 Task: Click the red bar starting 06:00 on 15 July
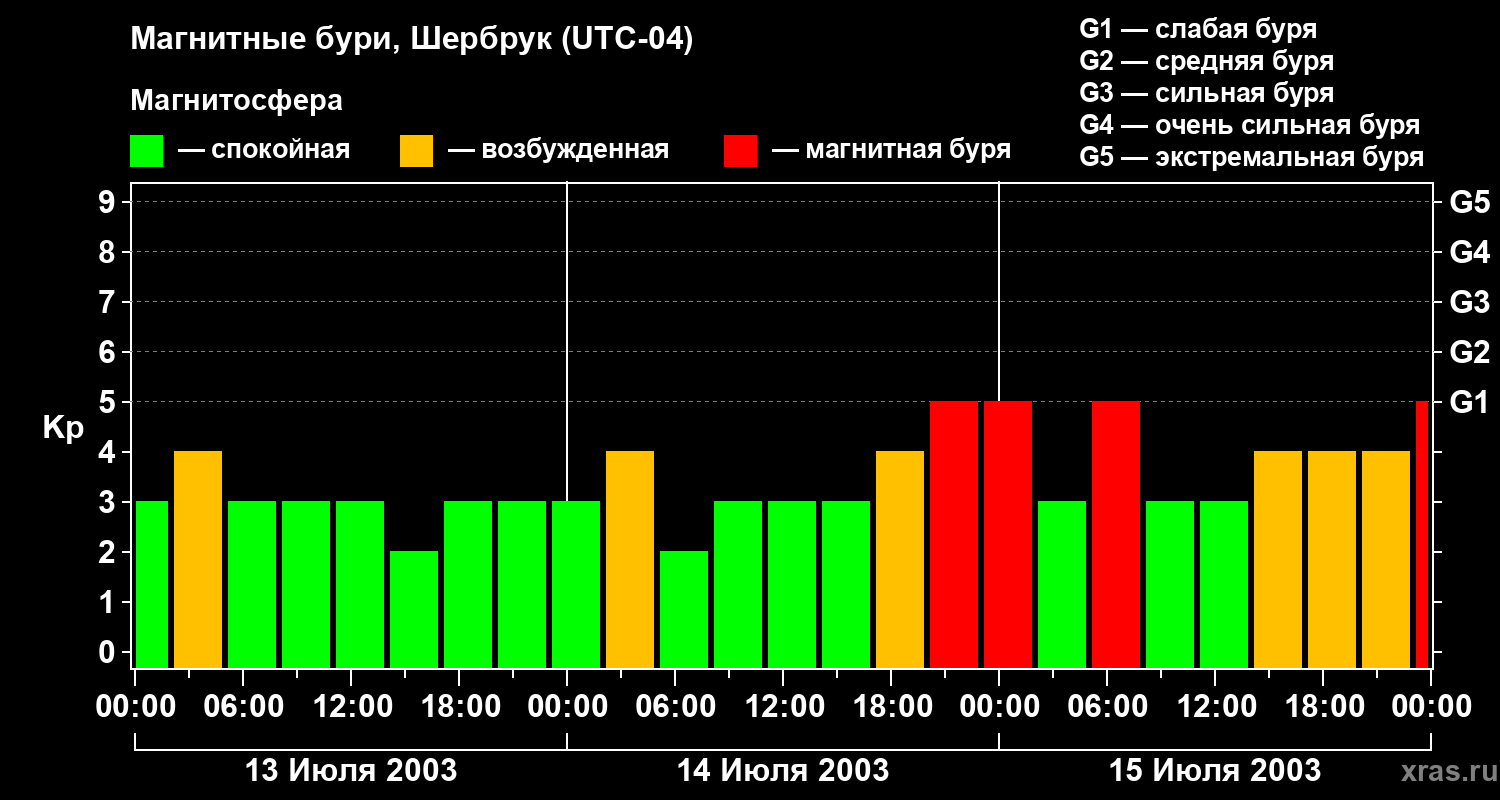click(1116, 534)
